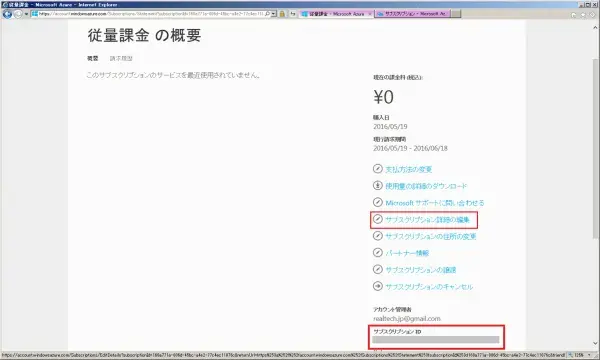This screenshot has width=600, height=360.
Task: Refresh the page with the reload icon
Action: (293, 14)
